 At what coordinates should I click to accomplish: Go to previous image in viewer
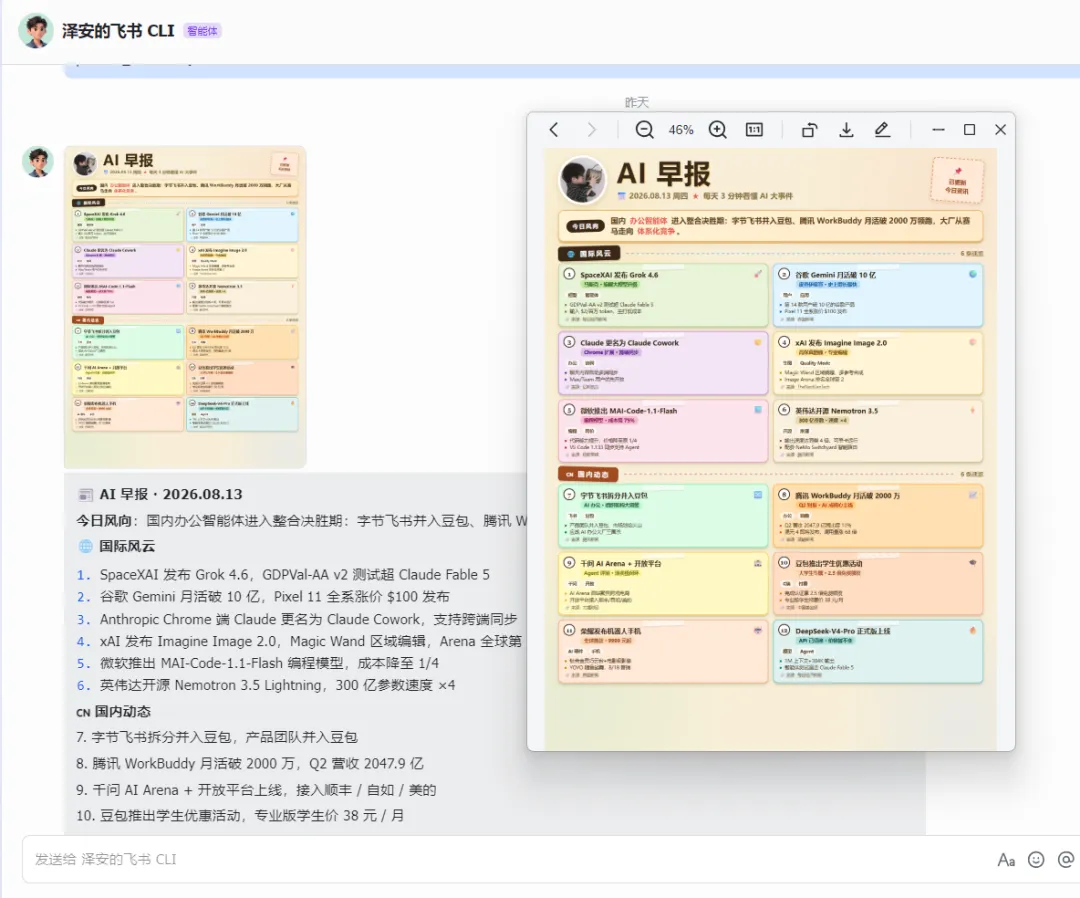point(554,129)
